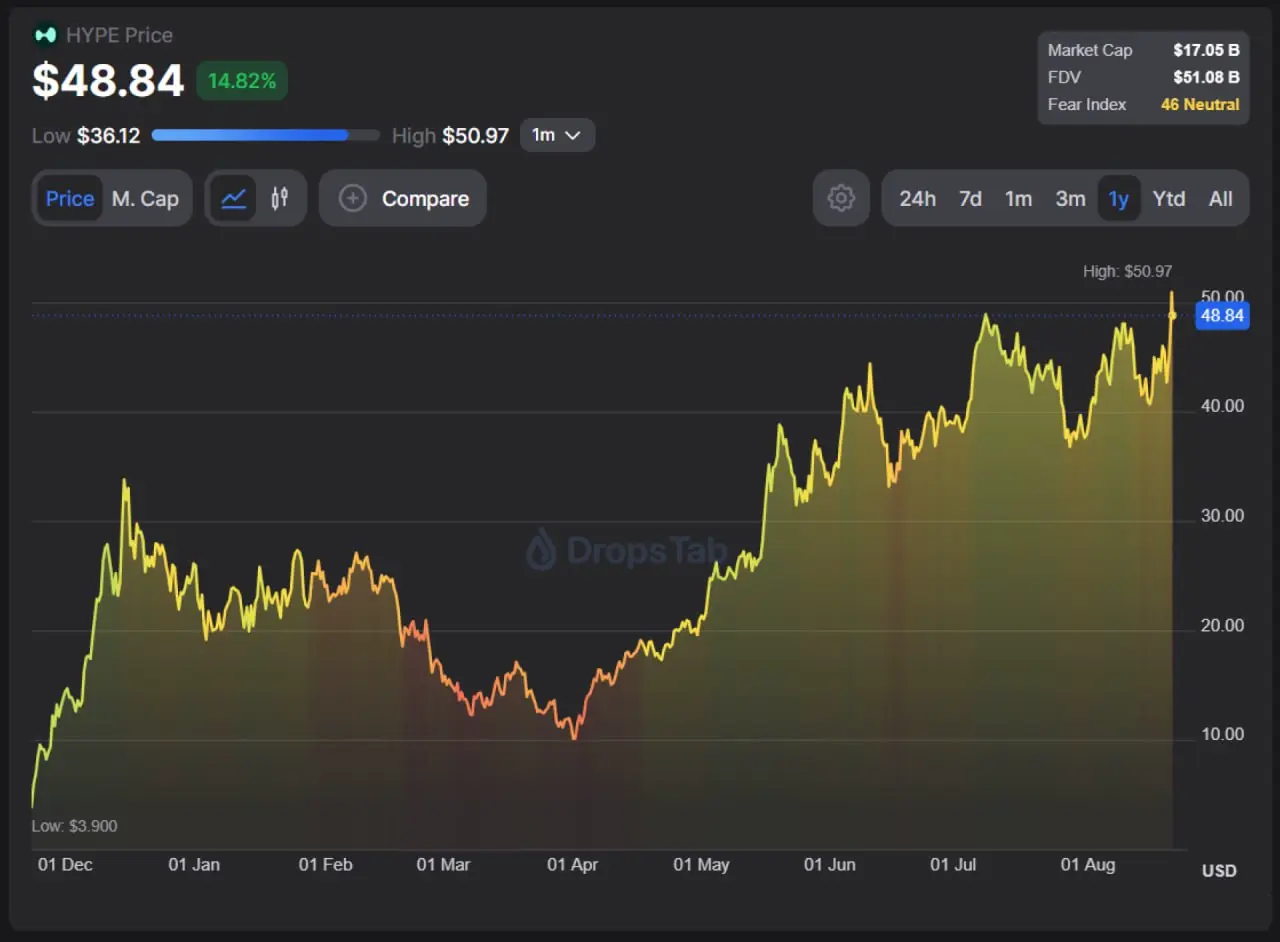Click the 10.00 y-axis label

tap(1222, 734)
